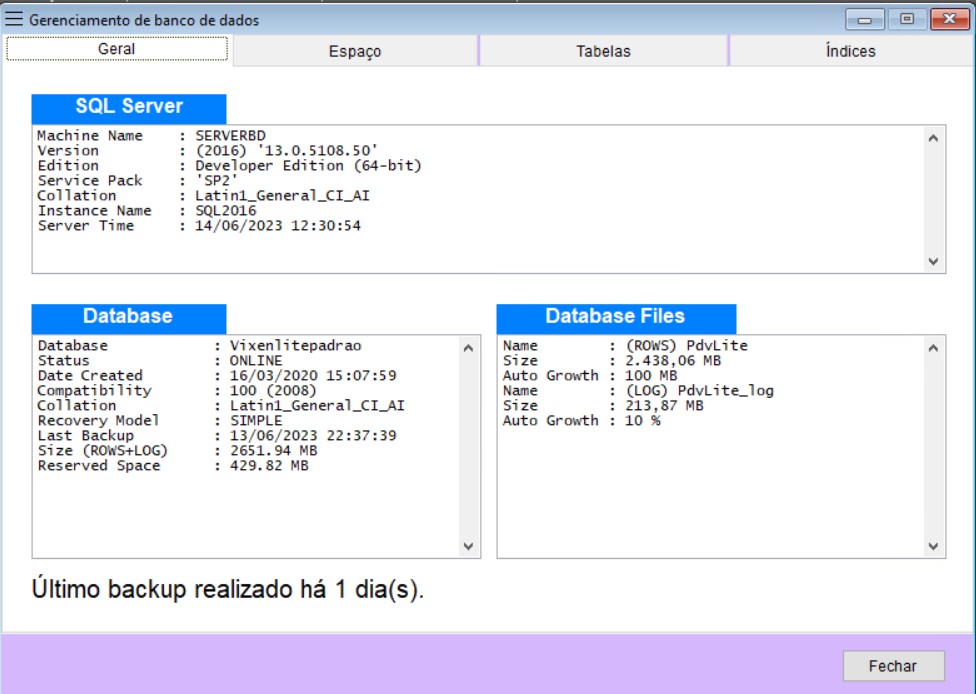
Task: Minimize the Gerenciamento de banco de dados window
Action: click(863, 19)
